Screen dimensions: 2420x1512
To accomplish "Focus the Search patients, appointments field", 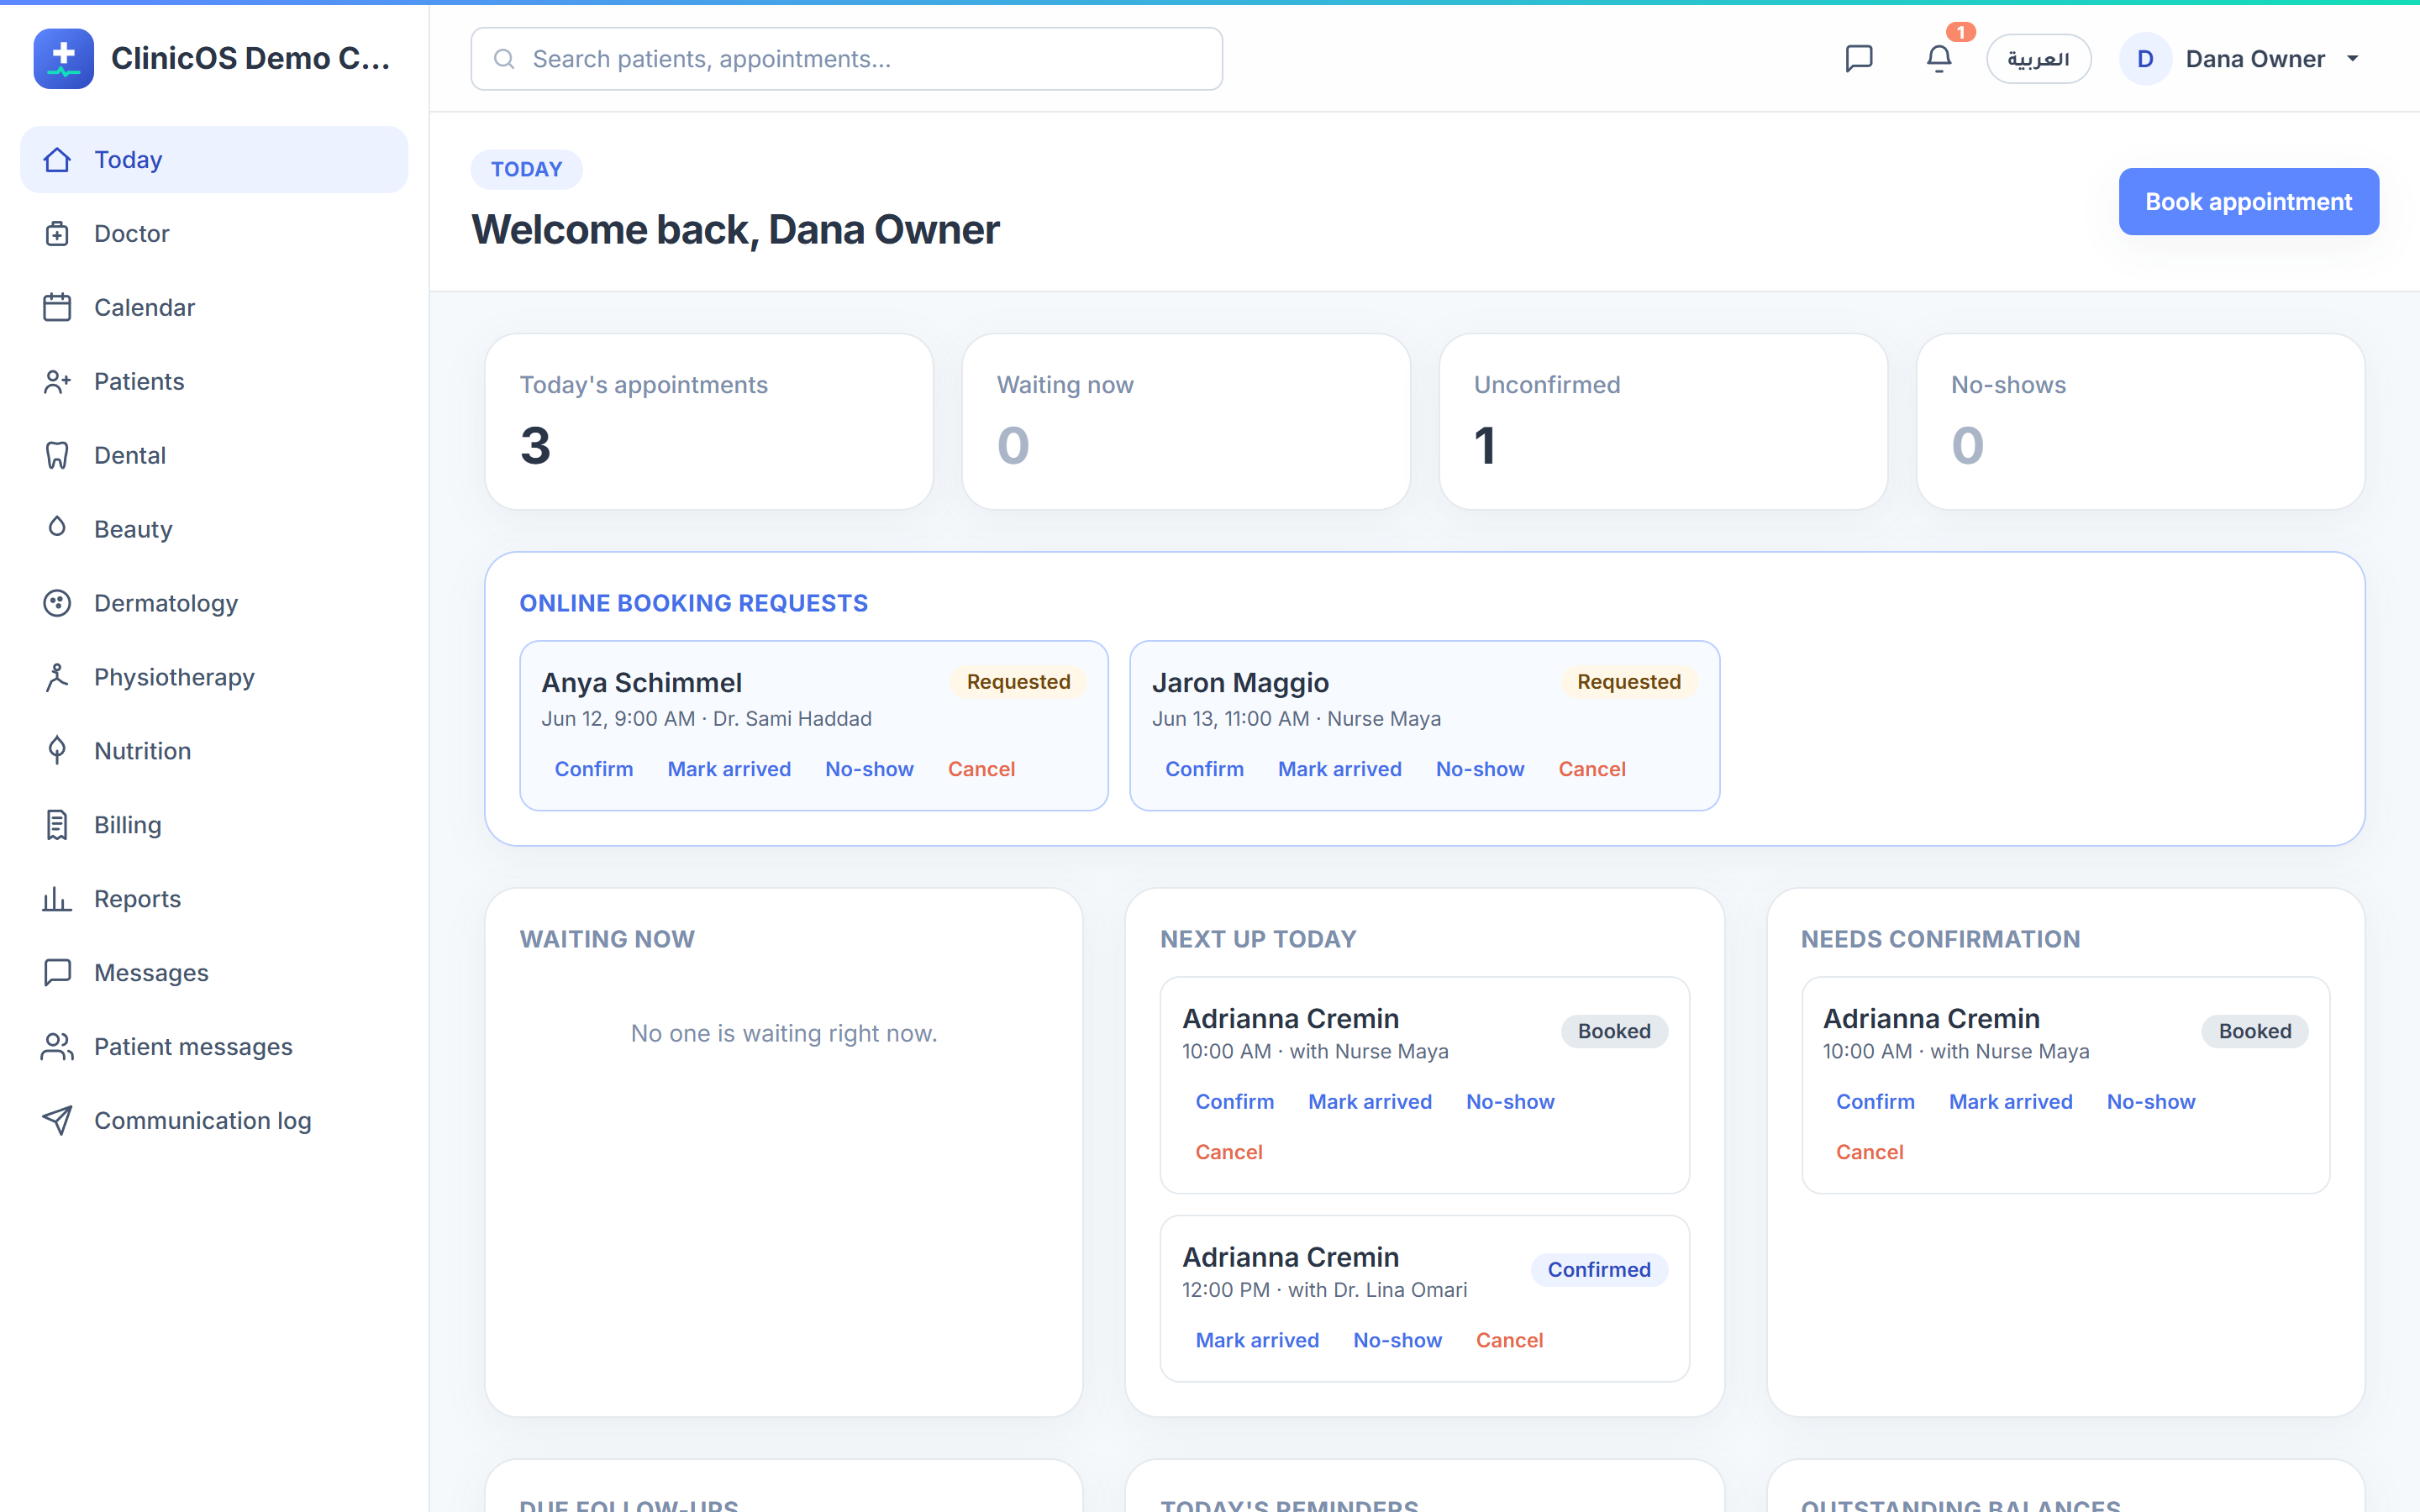I will pyautogui.click(x=846, y=59).
